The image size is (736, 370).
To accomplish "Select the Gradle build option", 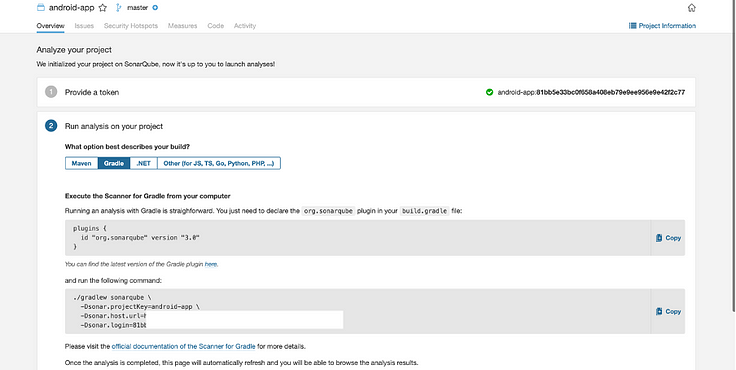I will click(x=114, y=163).
